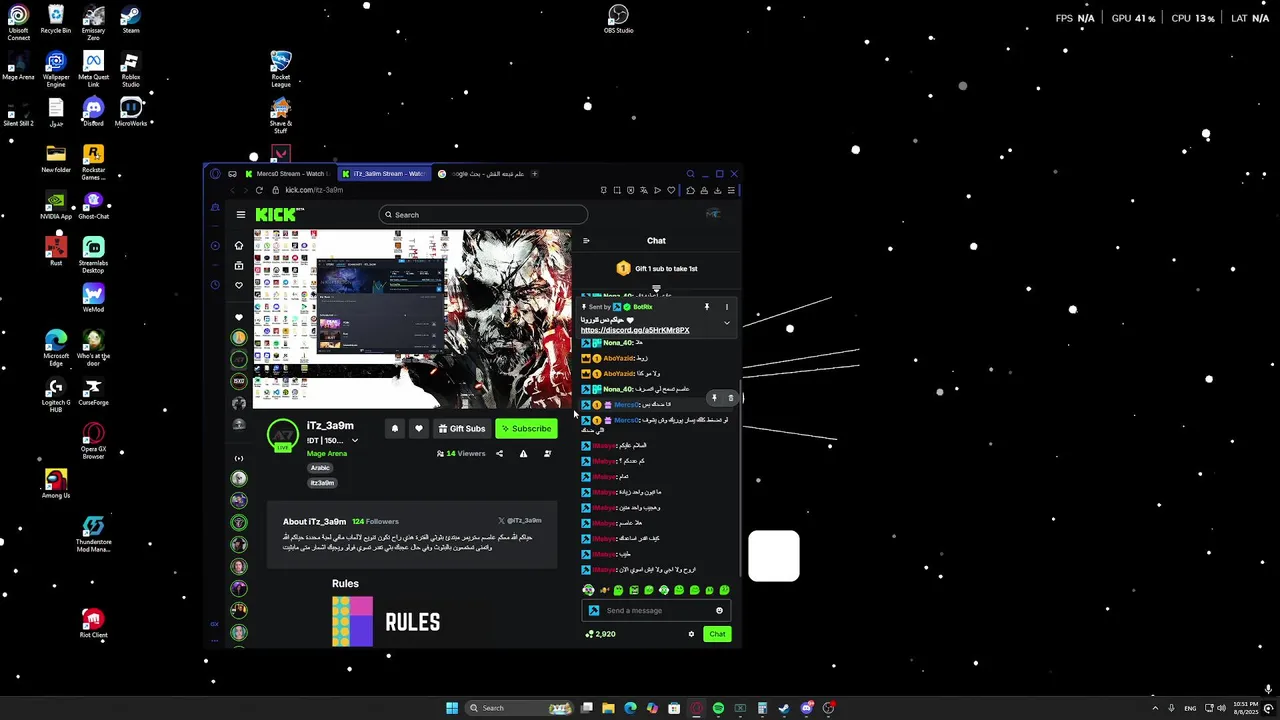Open Kick sidebar Following heart icon
This screenshot has height=720, width=1280.
point(239,285)
